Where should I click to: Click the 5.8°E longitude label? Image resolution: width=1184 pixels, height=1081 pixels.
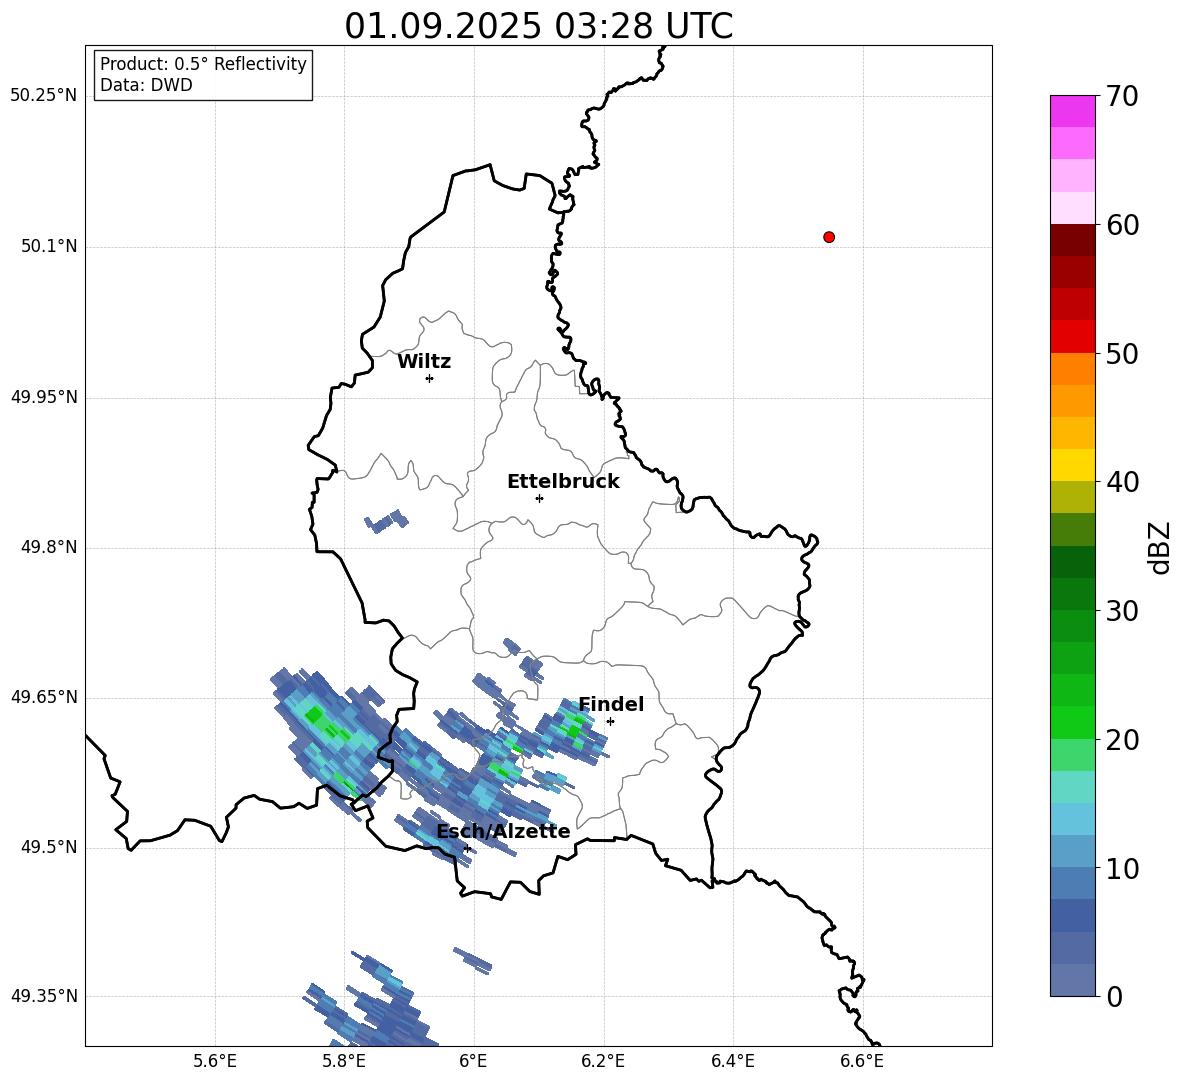344,1062
